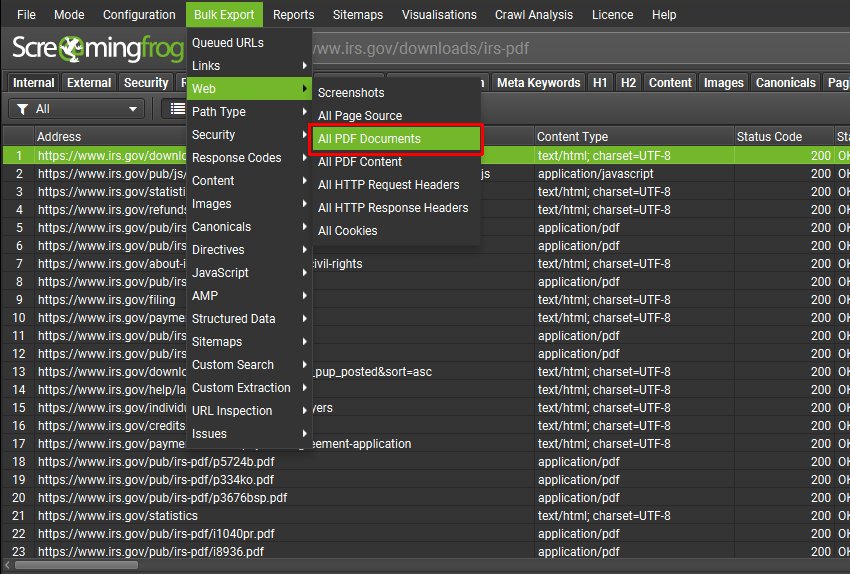Click the filter funnel icon beside All
This screenshot has width=850, height=574.
pos(22,109)
